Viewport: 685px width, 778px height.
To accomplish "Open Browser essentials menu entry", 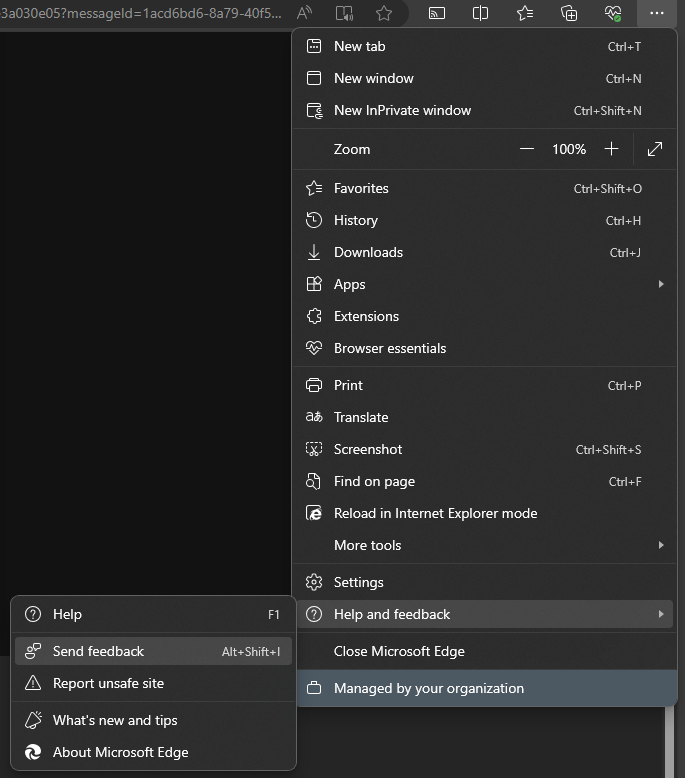I will coord(484,348).
